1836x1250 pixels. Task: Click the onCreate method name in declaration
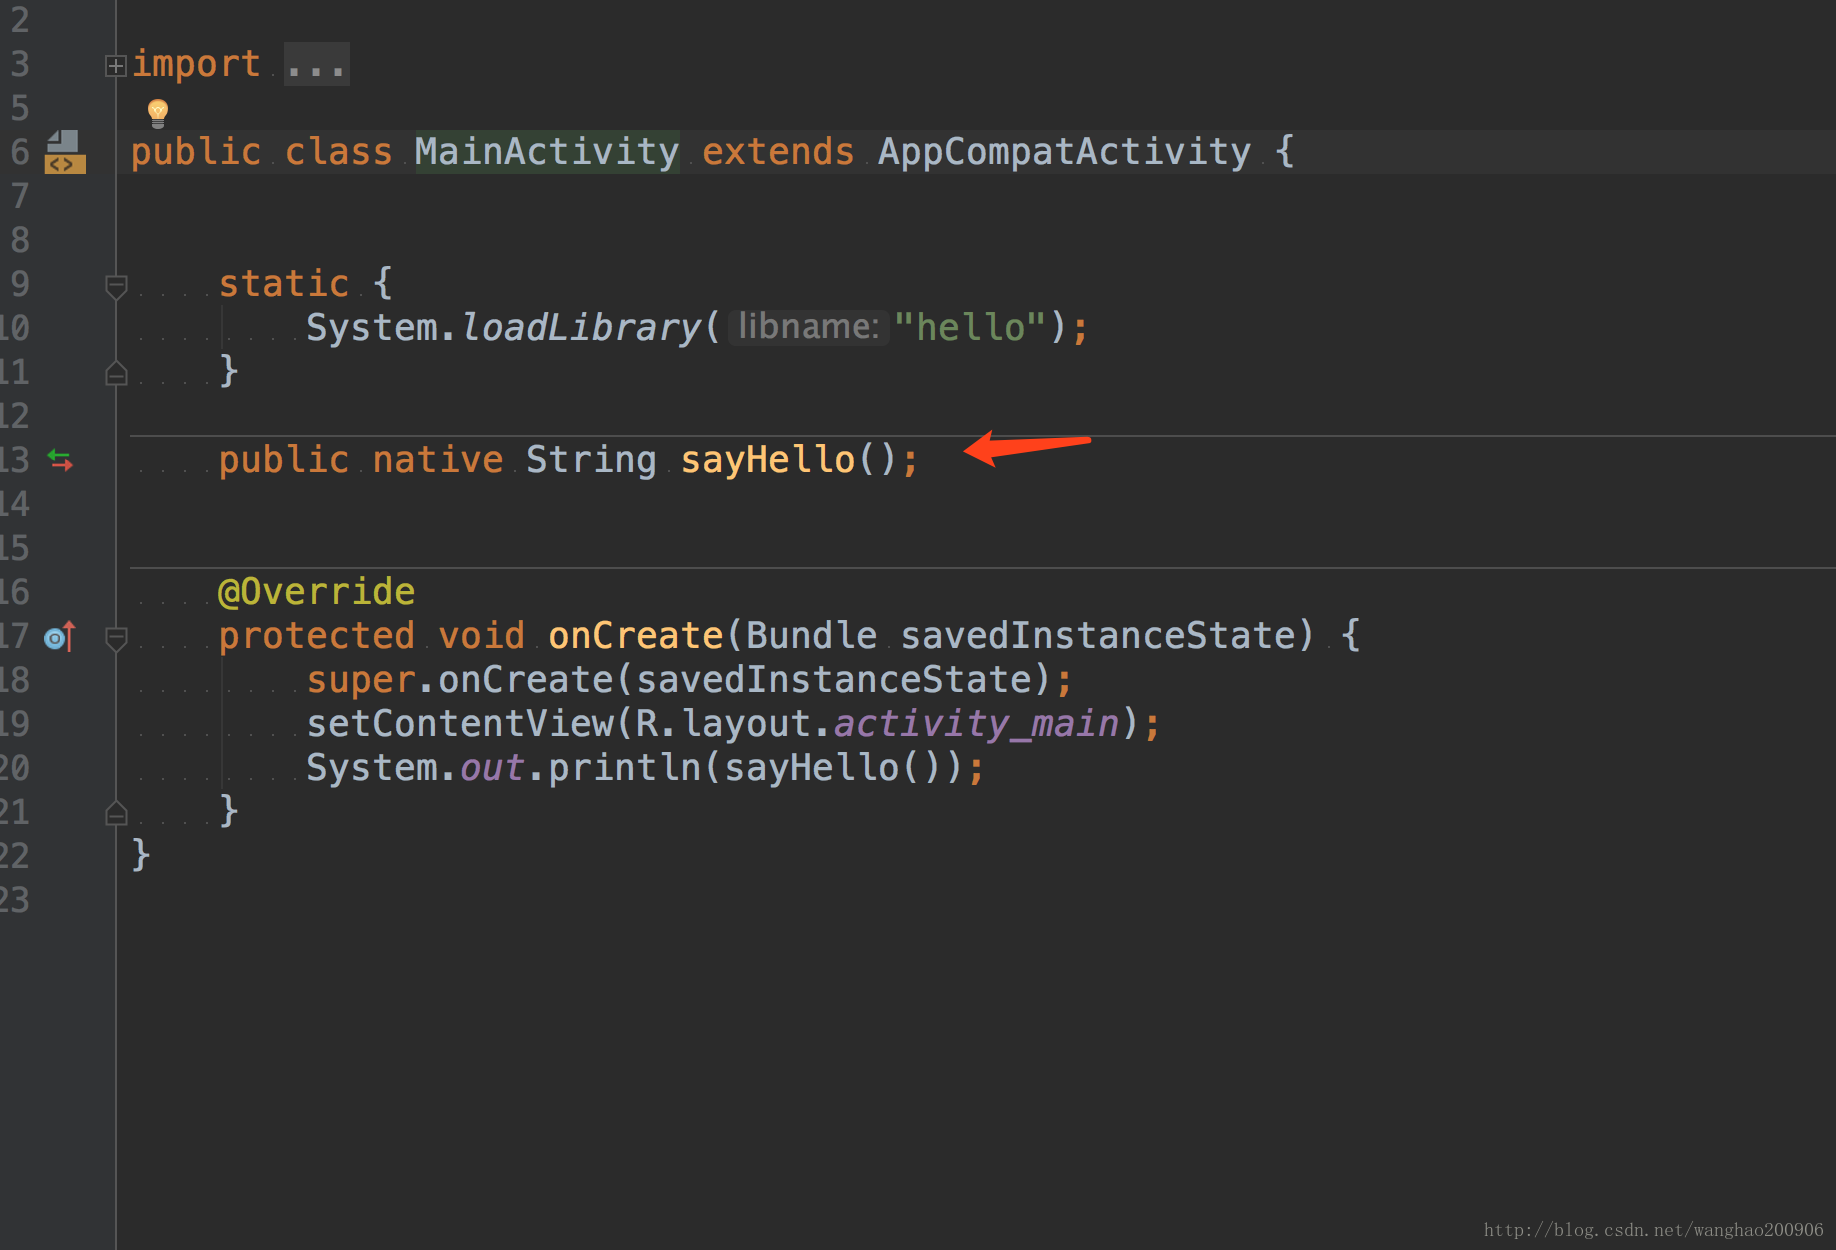(636, 636)
